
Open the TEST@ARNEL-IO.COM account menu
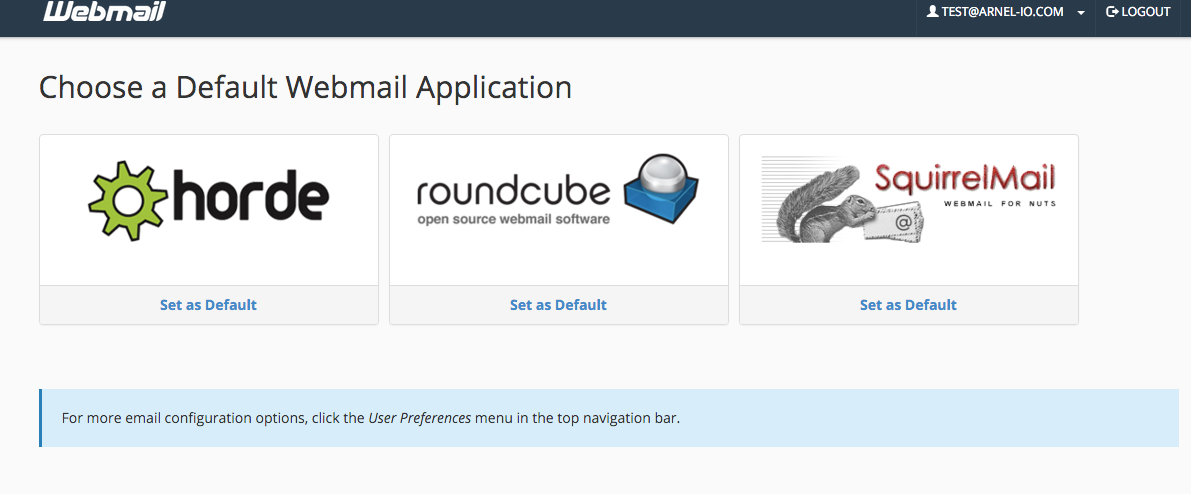tap(1002, 12)
